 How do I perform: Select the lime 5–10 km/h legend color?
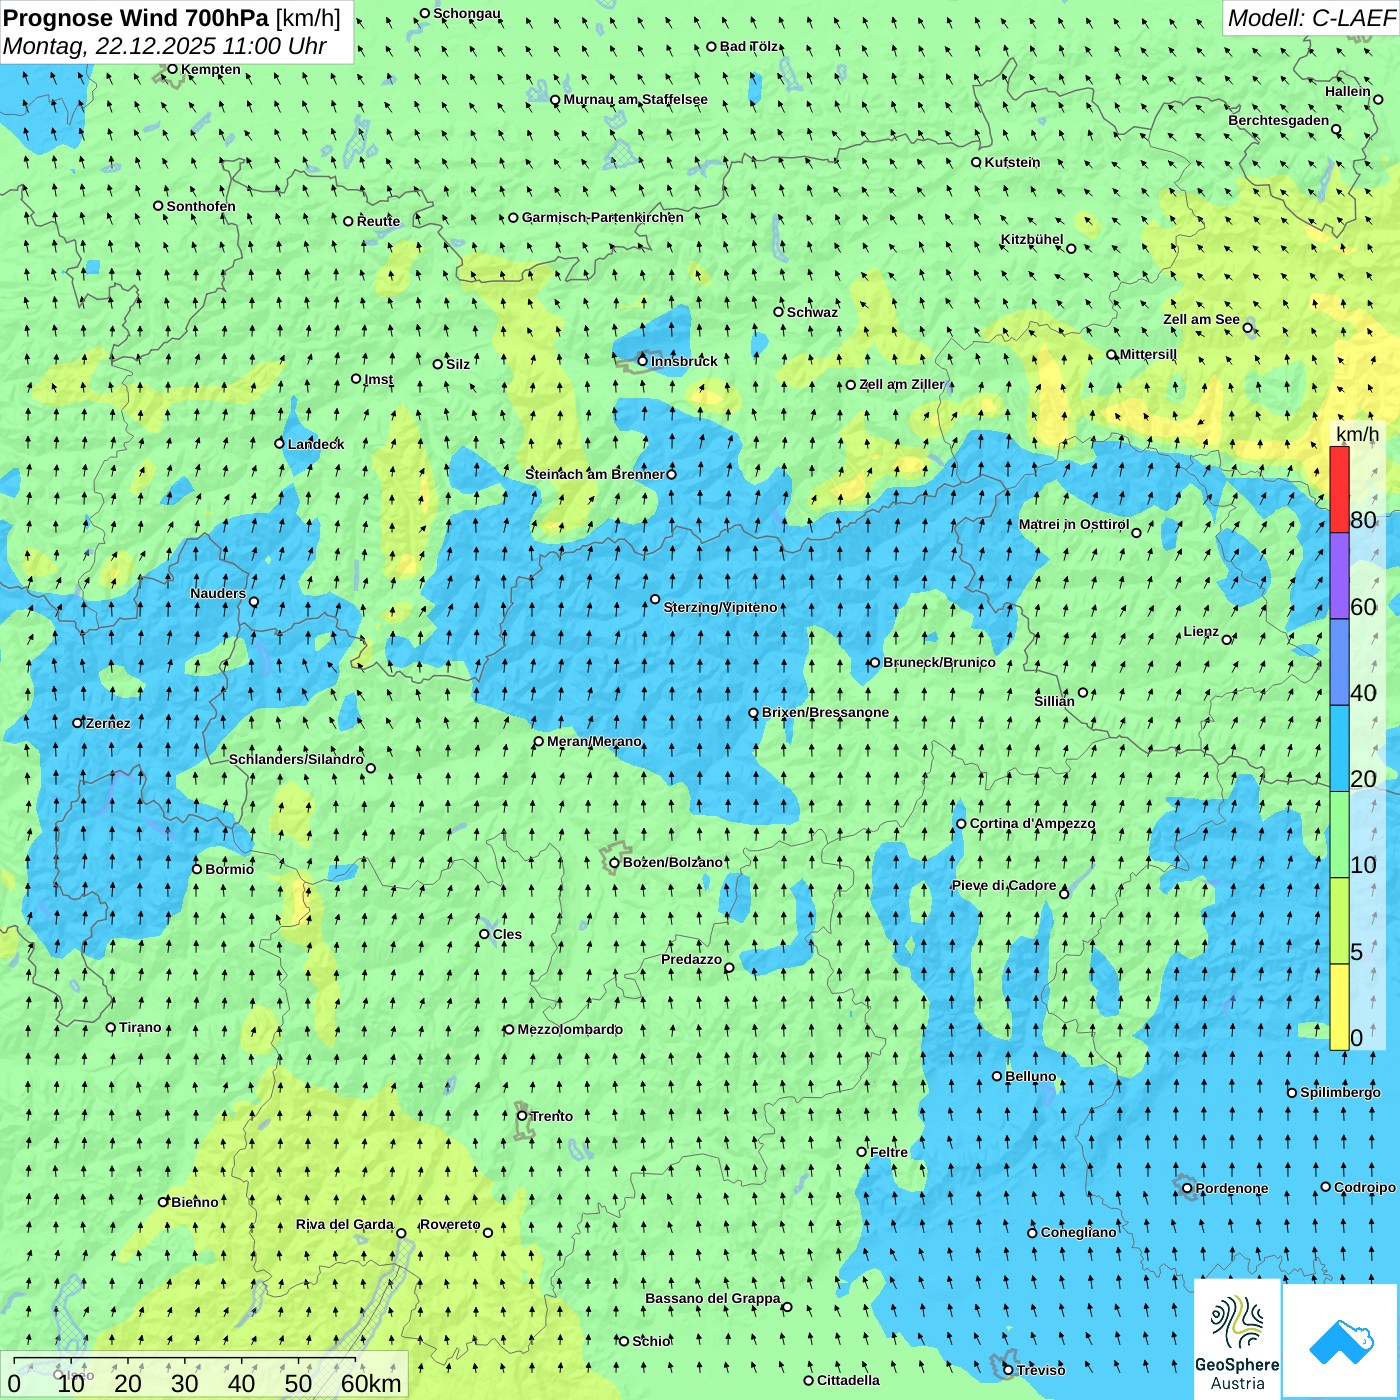[x=1339, y=921]
